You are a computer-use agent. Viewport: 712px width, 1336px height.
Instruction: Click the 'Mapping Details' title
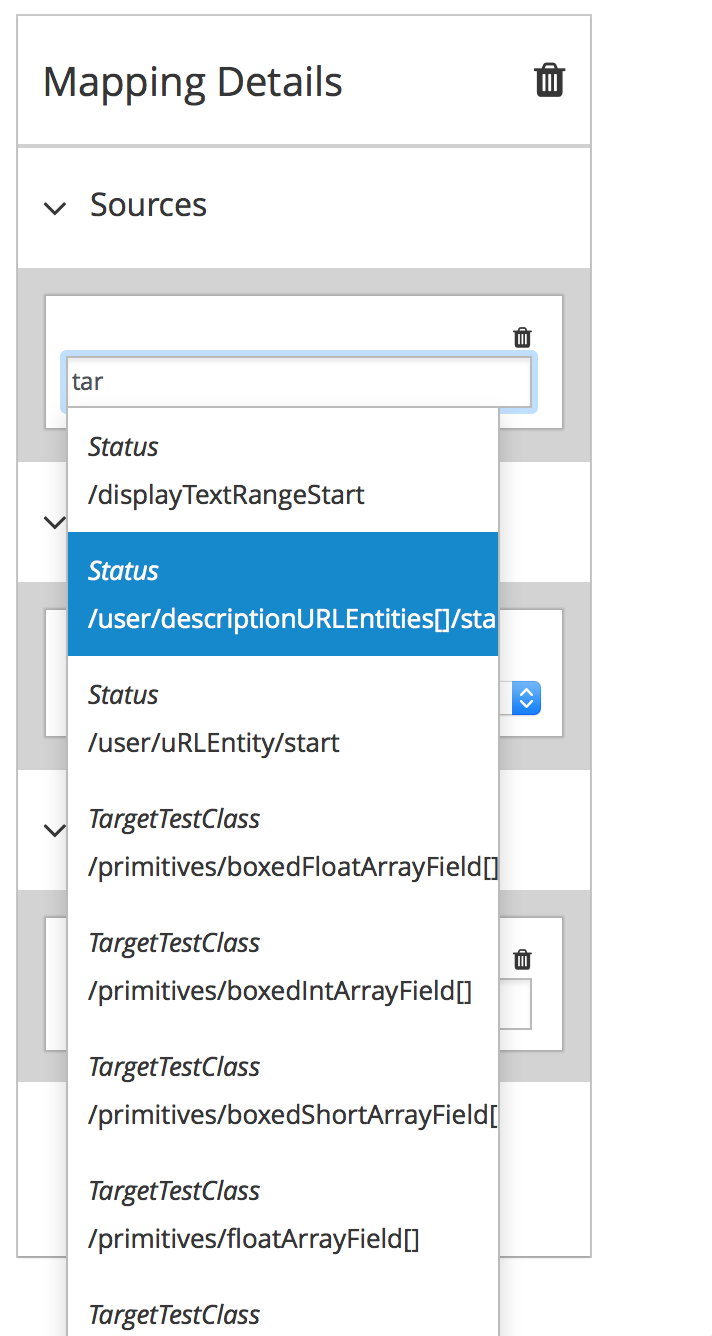click(192, 82)
